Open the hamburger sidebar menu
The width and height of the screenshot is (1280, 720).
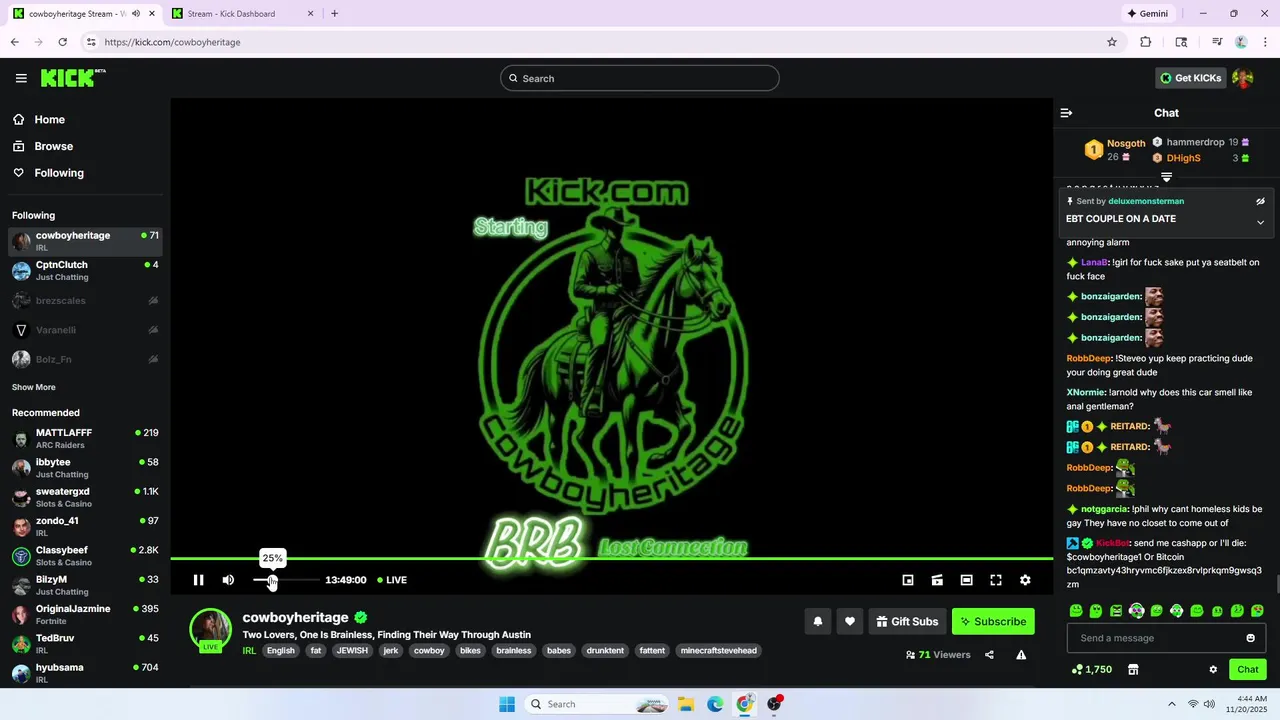coord(21,78)
